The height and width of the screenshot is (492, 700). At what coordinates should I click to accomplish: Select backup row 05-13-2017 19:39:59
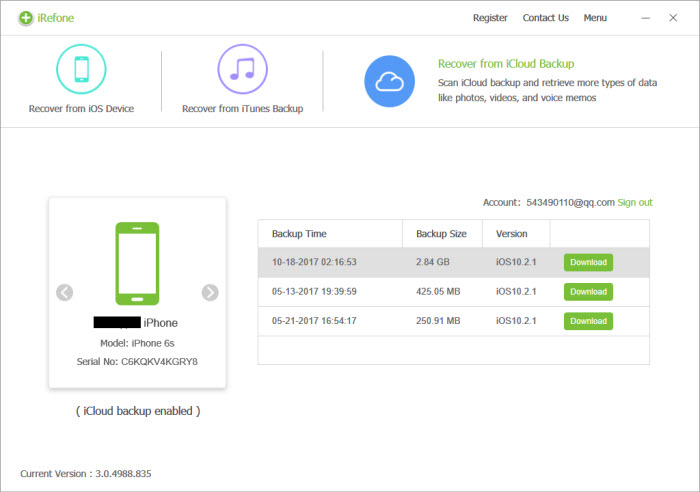(454, 292)
